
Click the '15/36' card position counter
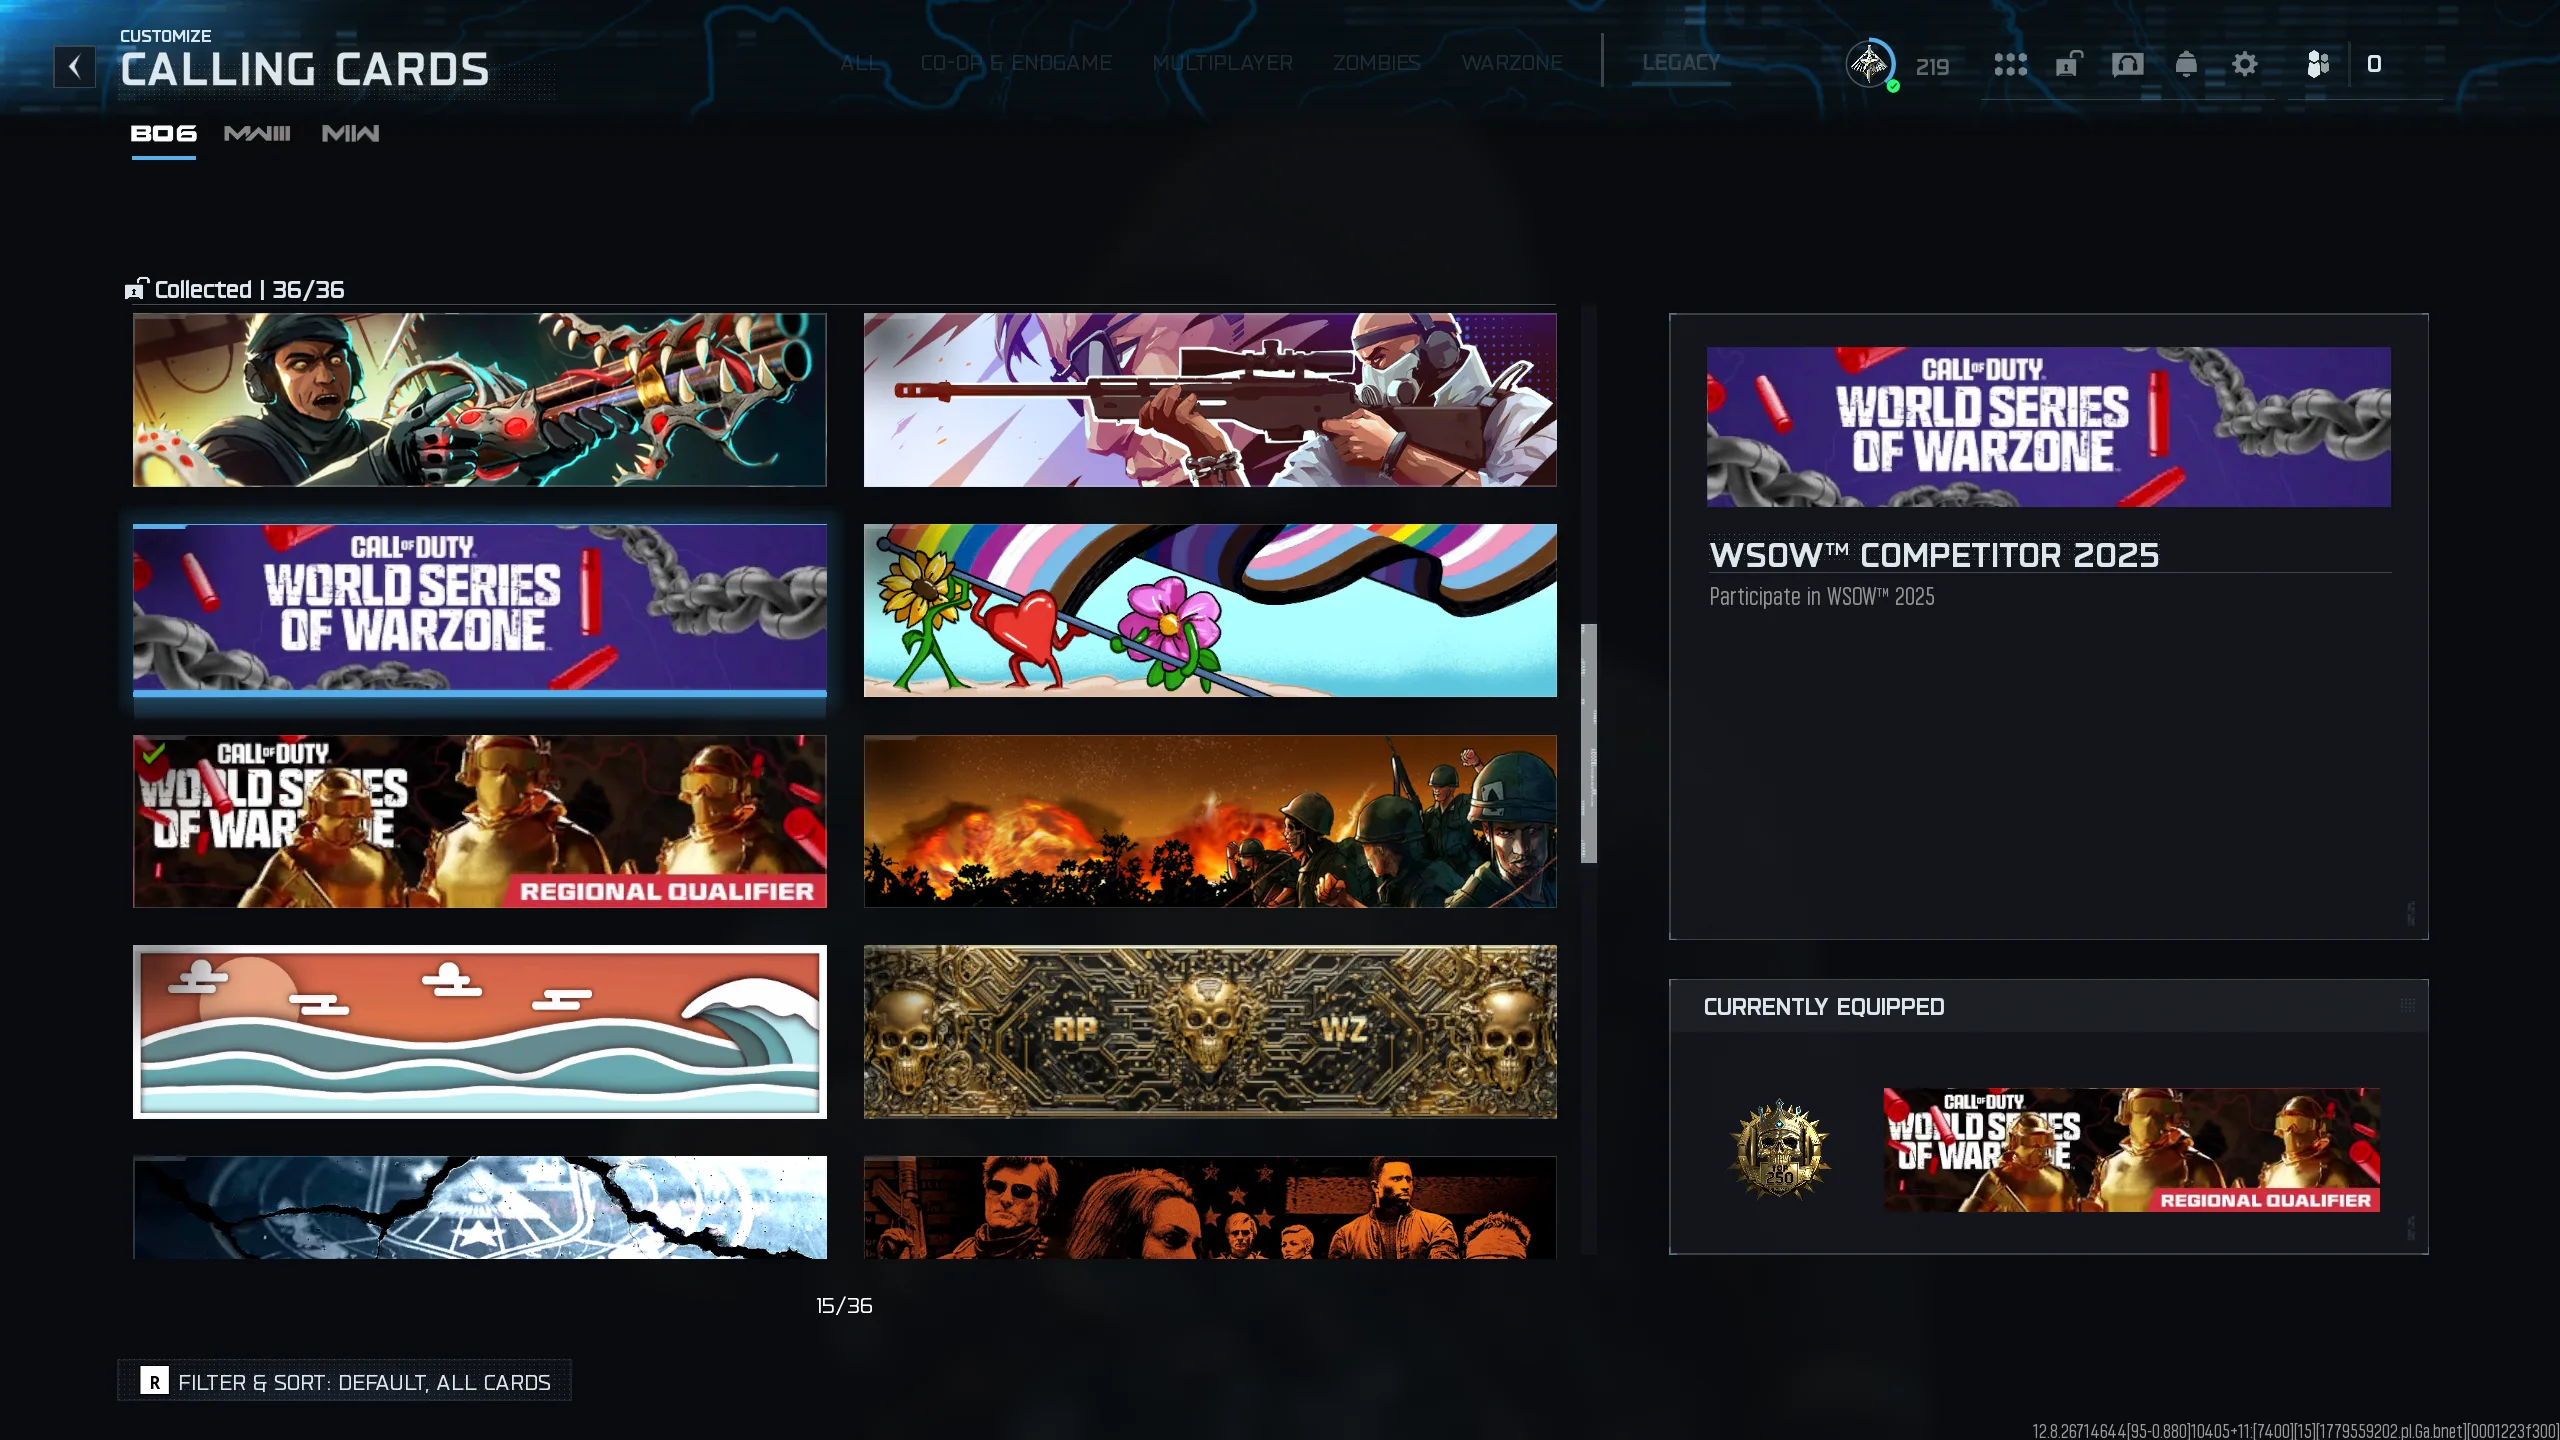[844, 1306]
